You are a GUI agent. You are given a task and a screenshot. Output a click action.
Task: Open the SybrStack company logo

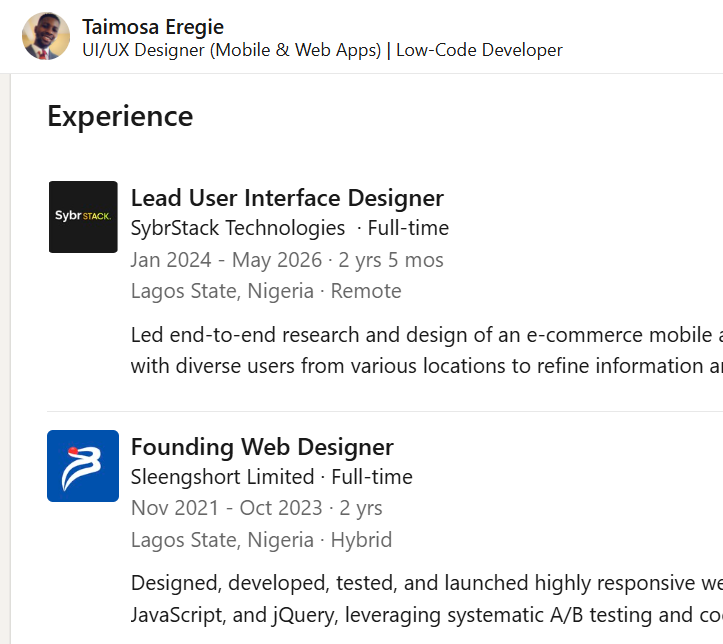tap(83, 217)
